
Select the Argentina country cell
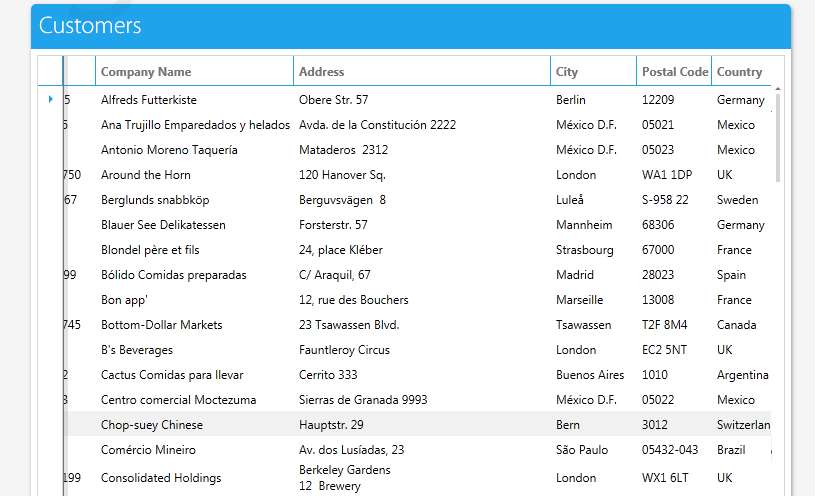[742, 375]
